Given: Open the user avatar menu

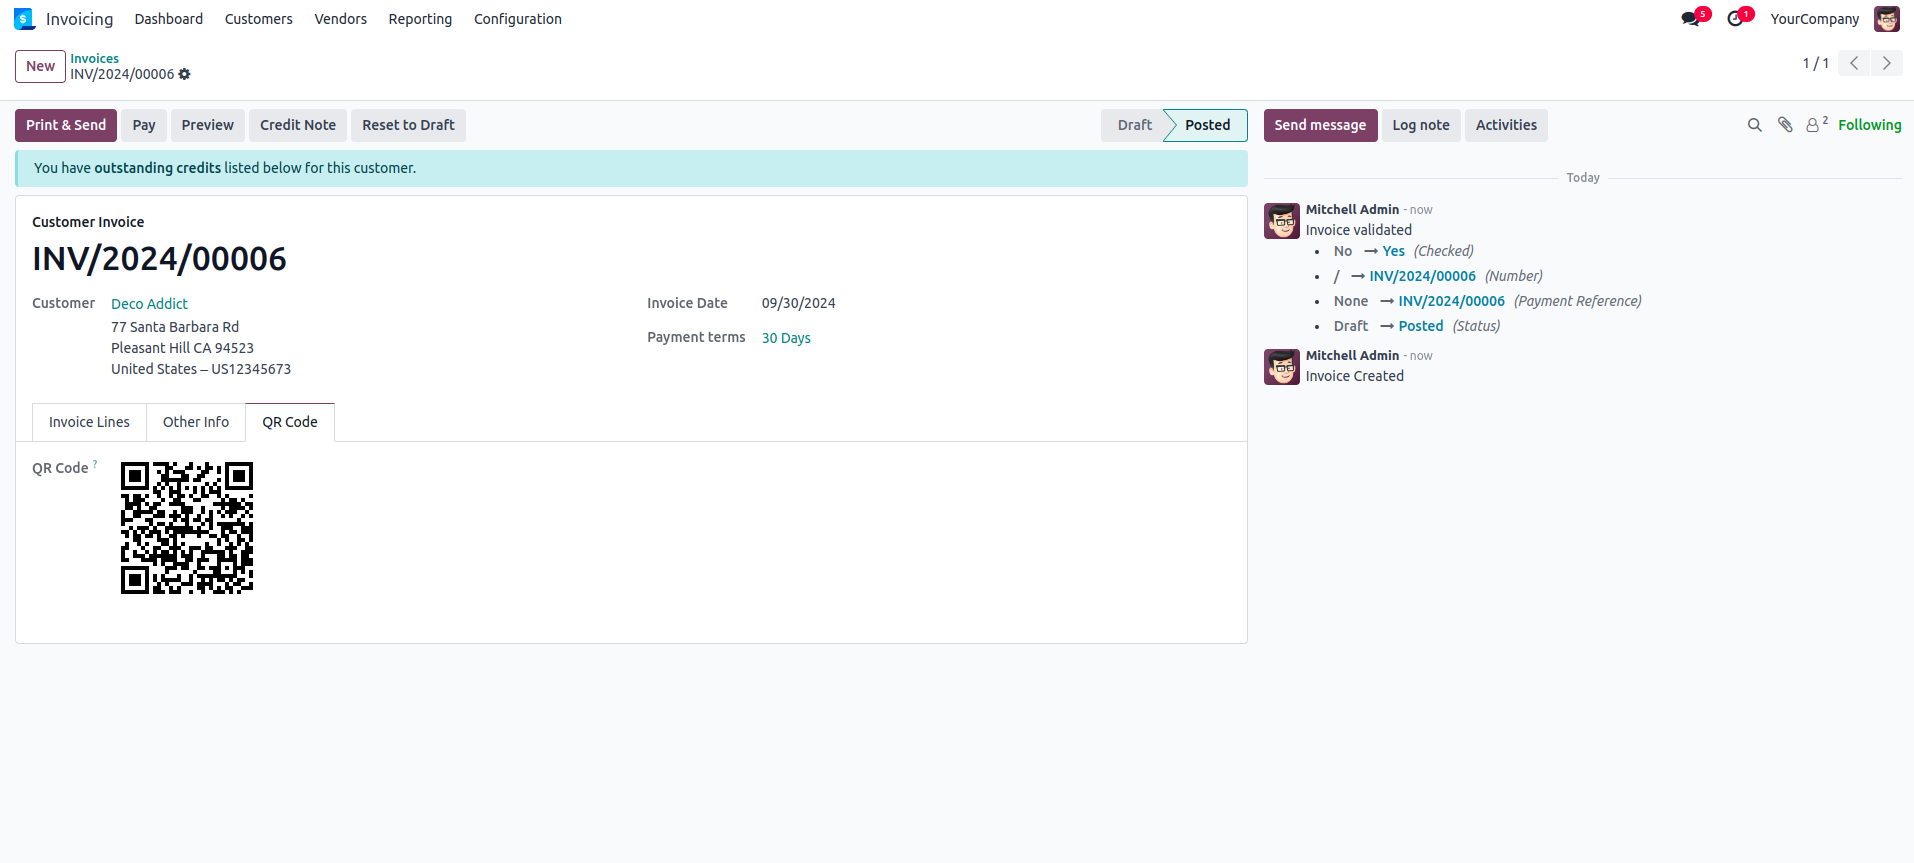Looking at the screenshot, I should (1887, 19).
